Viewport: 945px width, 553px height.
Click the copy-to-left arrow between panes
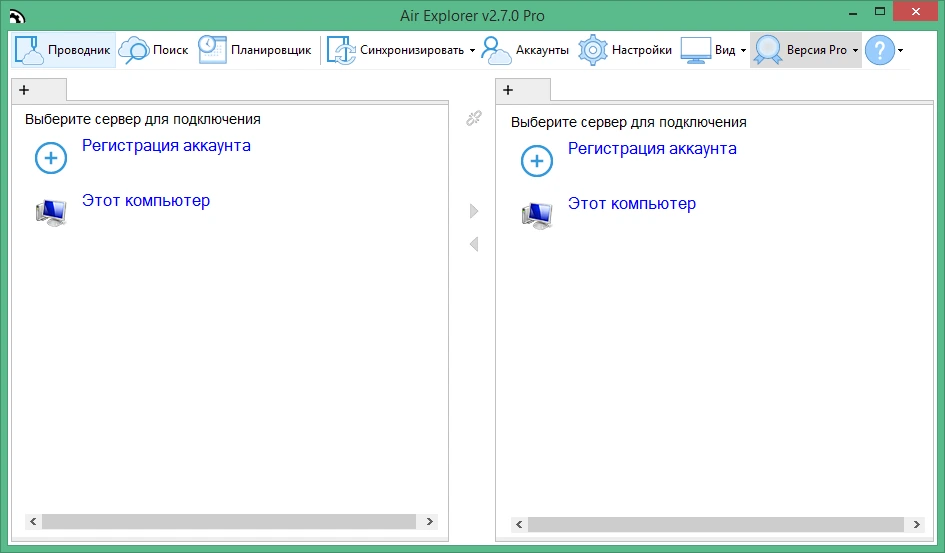[x=474, y=244]
